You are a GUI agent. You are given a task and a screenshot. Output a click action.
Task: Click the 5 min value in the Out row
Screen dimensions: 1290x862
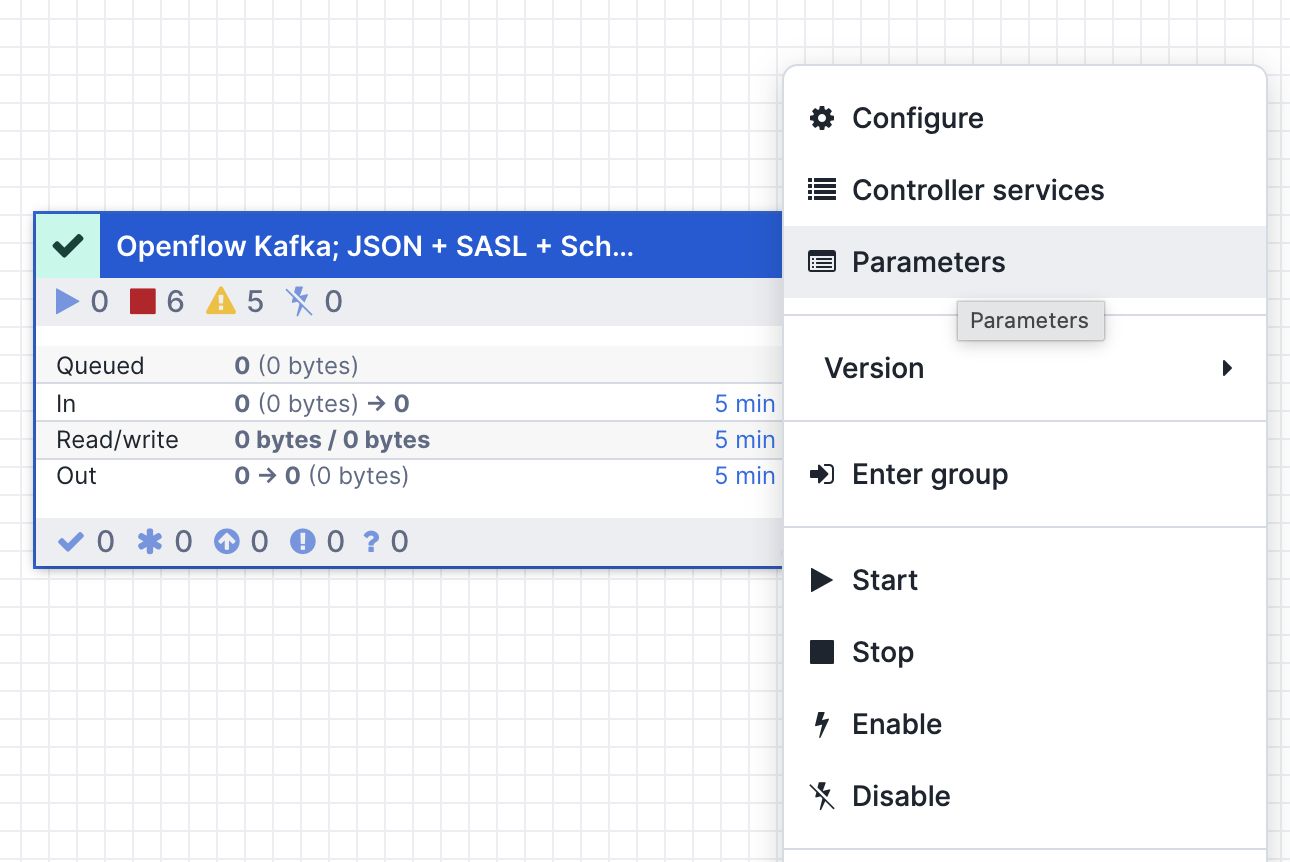tap(745, 476)
